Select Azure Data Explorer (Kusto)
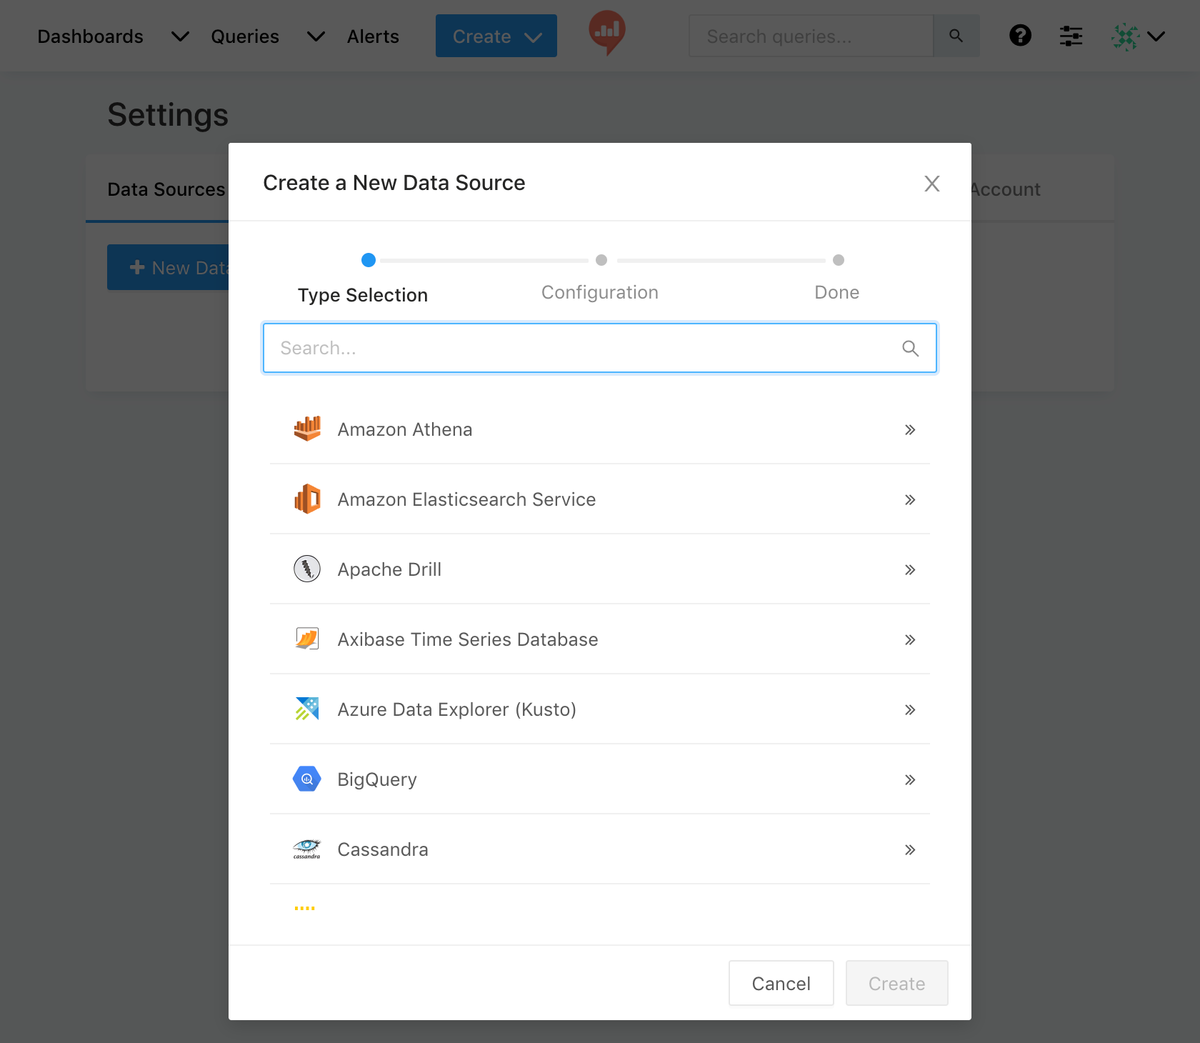This screenshot has height=1043, width=1200. point(600,709)
